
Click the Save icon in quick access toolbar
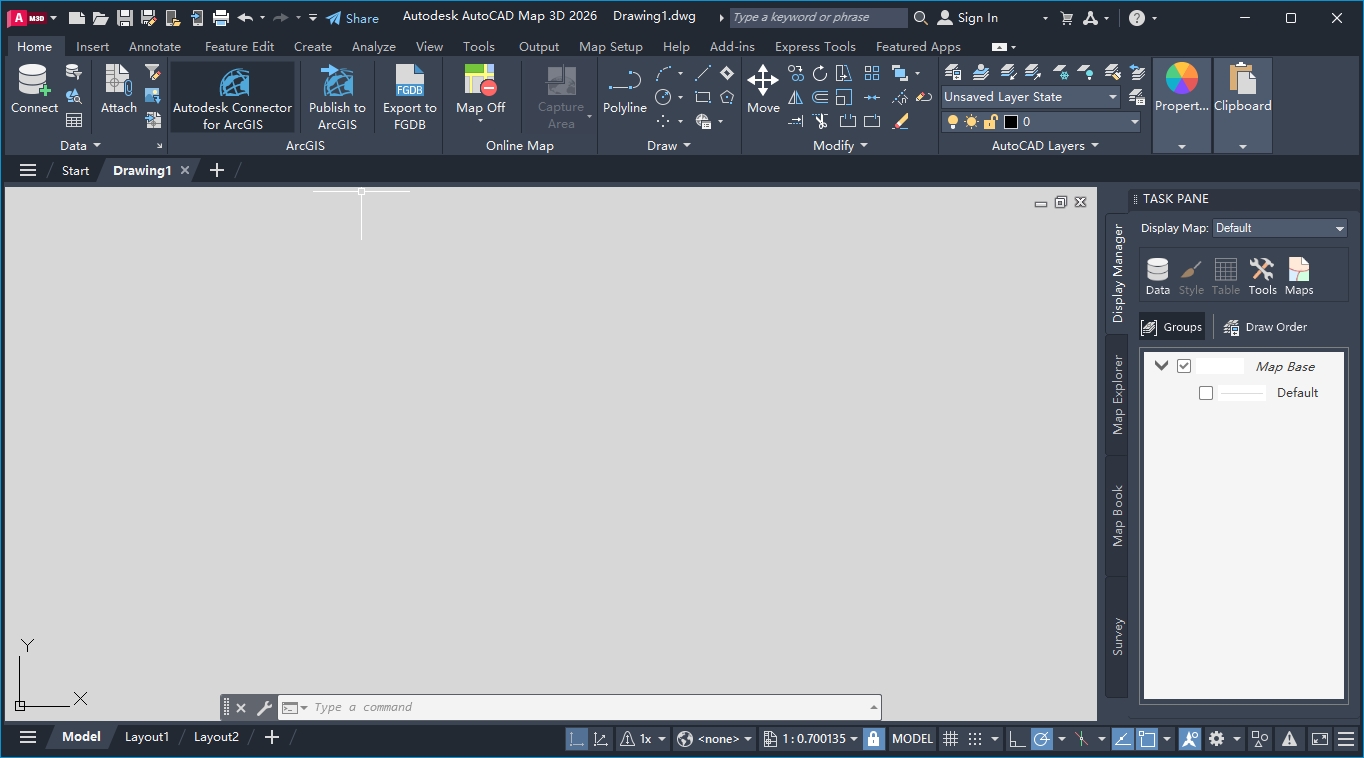125,18
